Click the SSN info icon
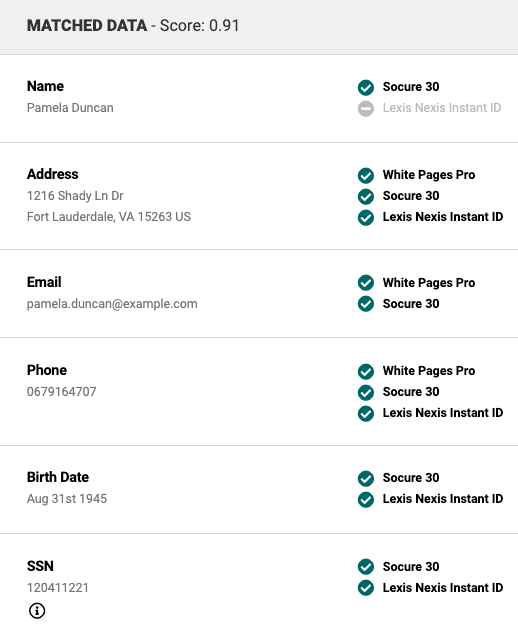The width and height of the screenshot is (518, 640). pos(37,611)
